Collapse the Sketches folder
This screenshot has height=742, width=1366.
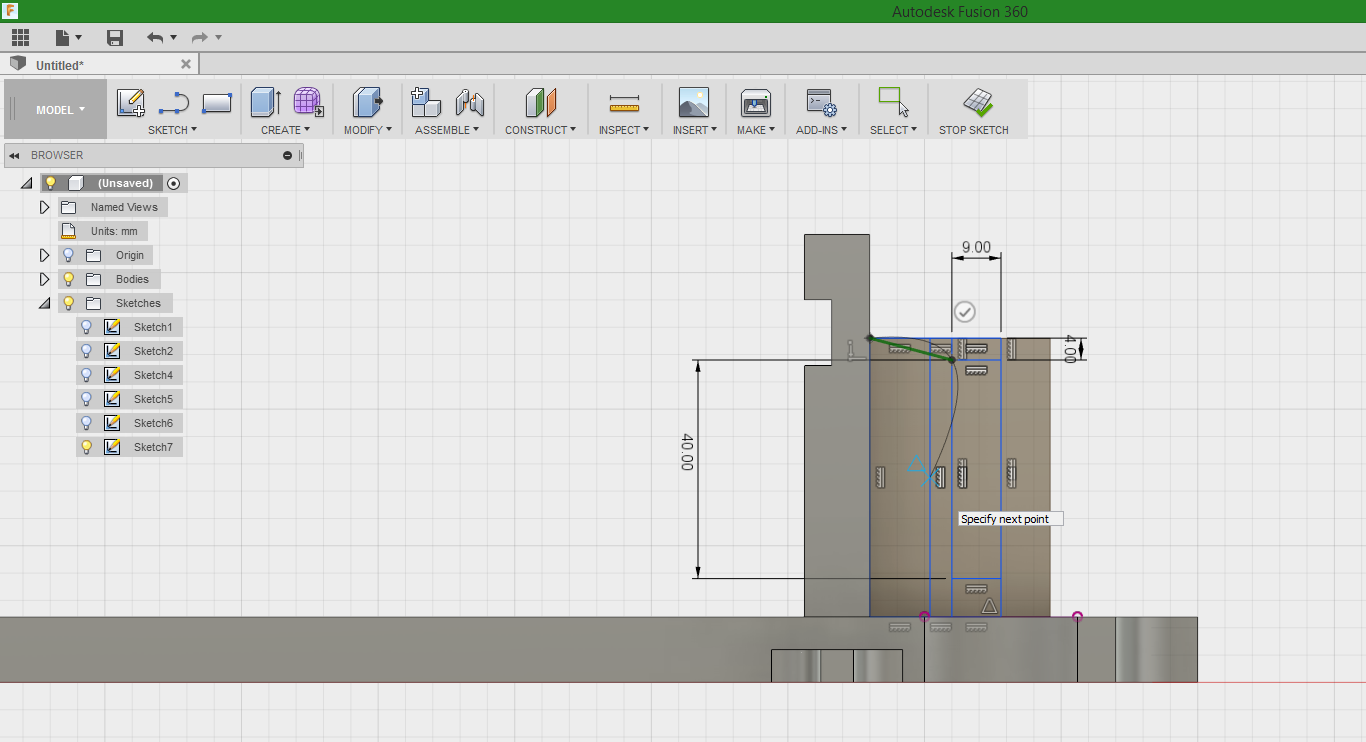[44, 303]
